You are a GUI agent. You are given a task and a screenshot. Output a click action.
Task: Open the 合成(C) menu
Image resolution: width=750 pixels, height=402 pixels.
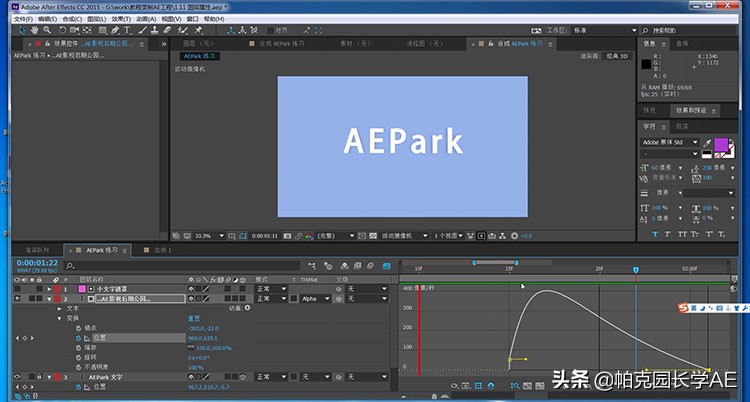72,19
